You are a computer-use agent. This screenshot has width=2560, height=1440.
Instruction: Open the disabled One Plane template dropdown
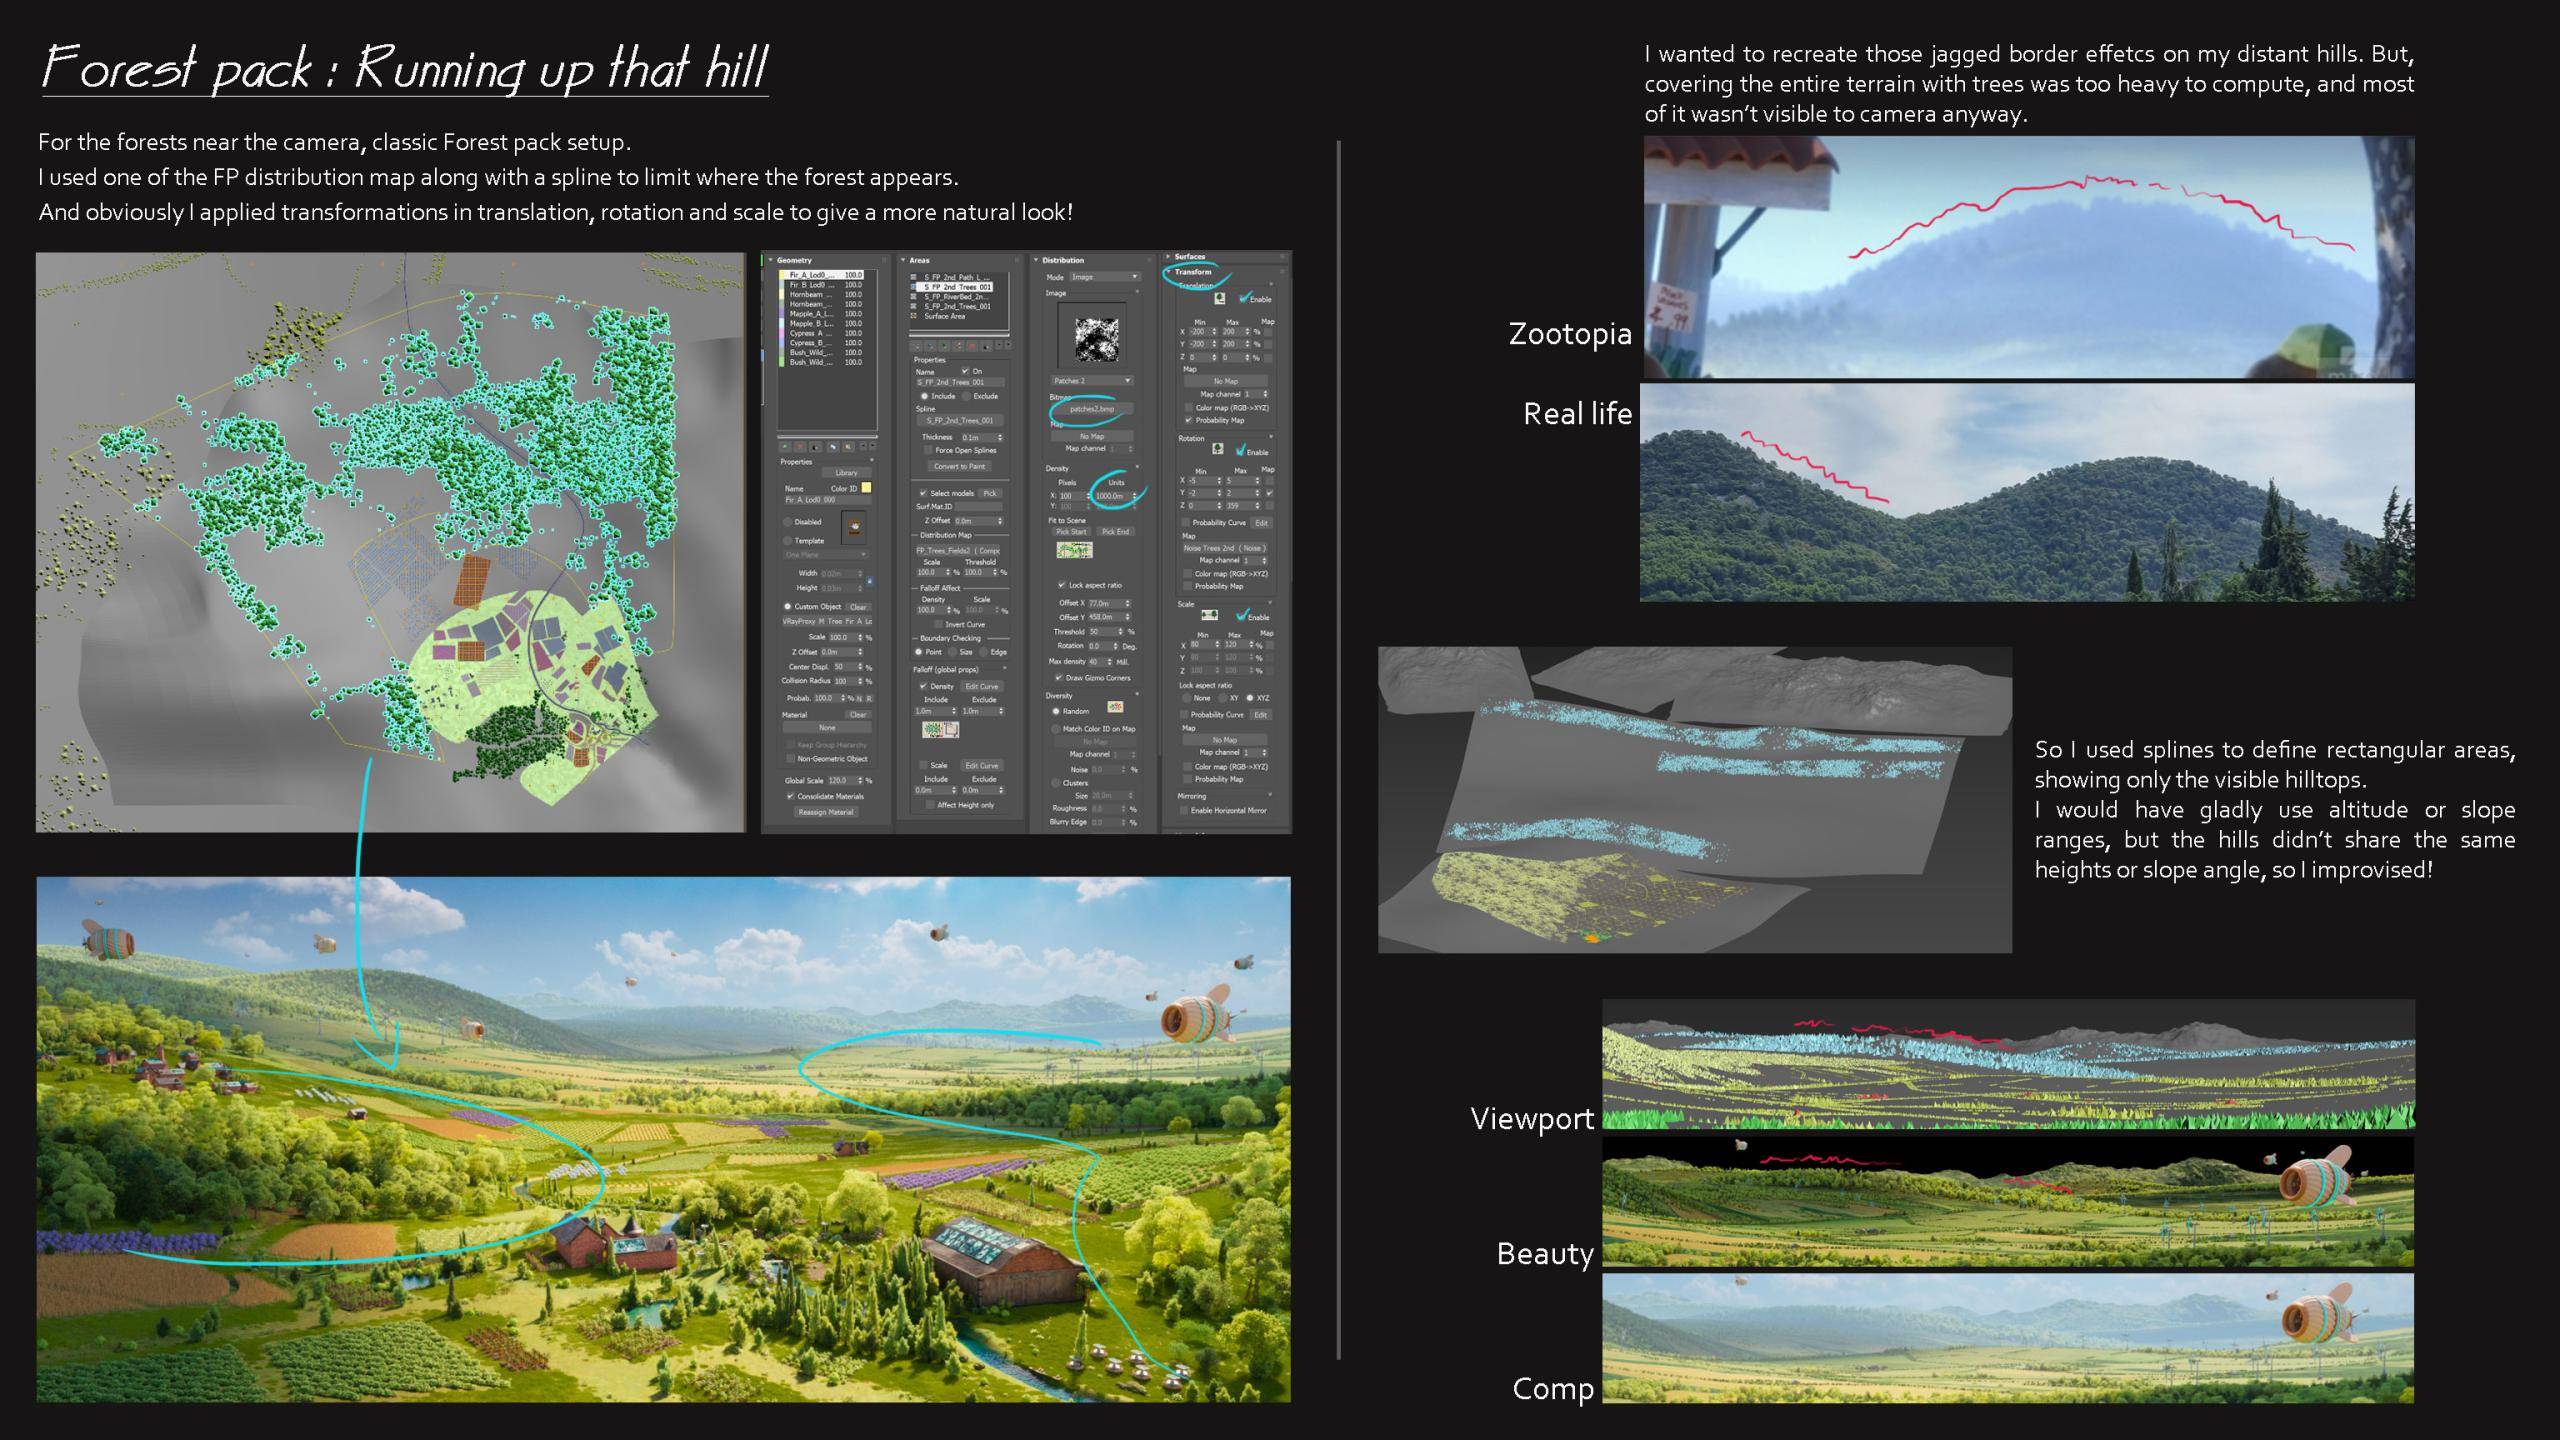click(826, 555)
